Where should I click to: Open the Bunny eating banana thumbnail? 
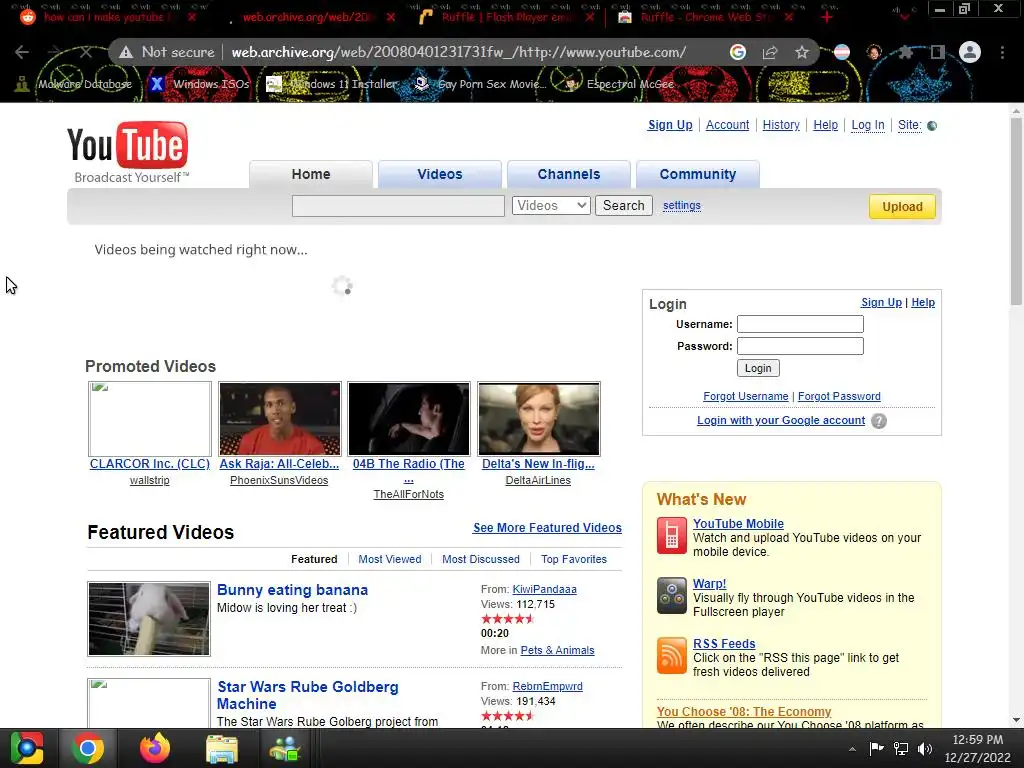click(x=149, y=619)
